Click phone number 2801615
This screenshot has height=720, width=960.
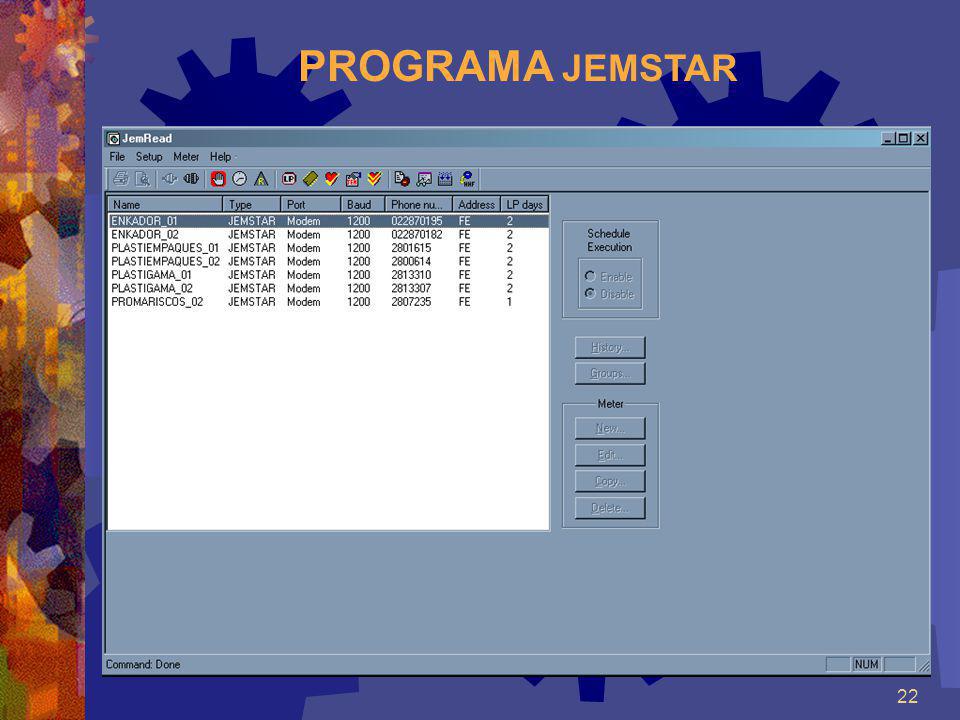coord(411,248)
